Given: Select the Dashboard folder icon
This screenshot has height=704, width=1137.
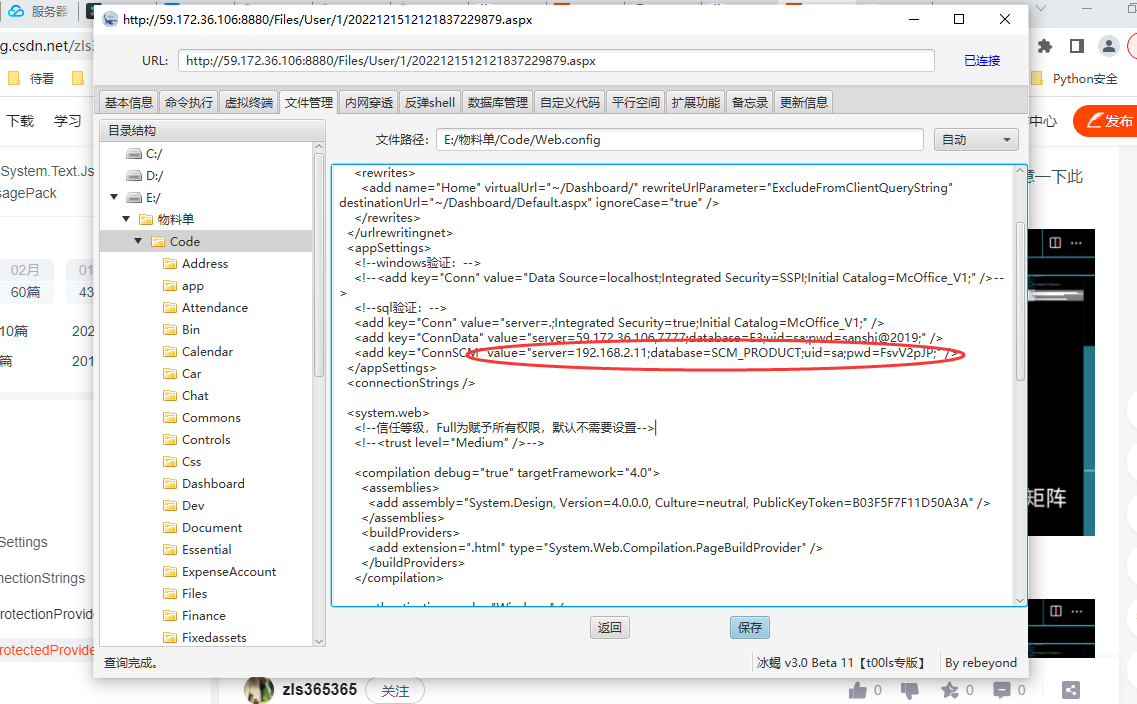Looking at the screenshot, I should [x=170, y=484].
